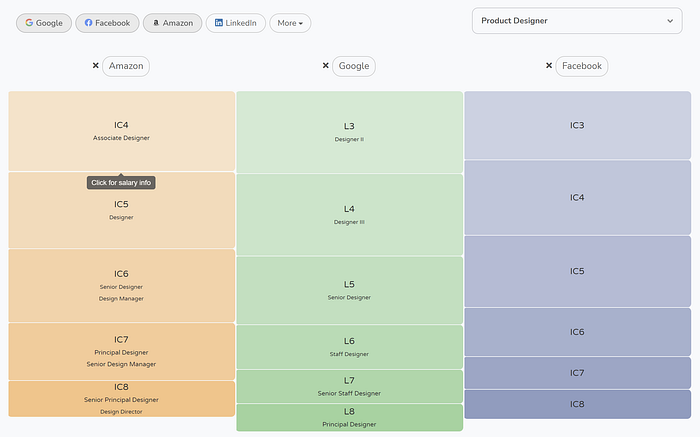The width and height of the screenshot is (700, 437).
Task: Click the Facebook column header pill
Action: 582,66
